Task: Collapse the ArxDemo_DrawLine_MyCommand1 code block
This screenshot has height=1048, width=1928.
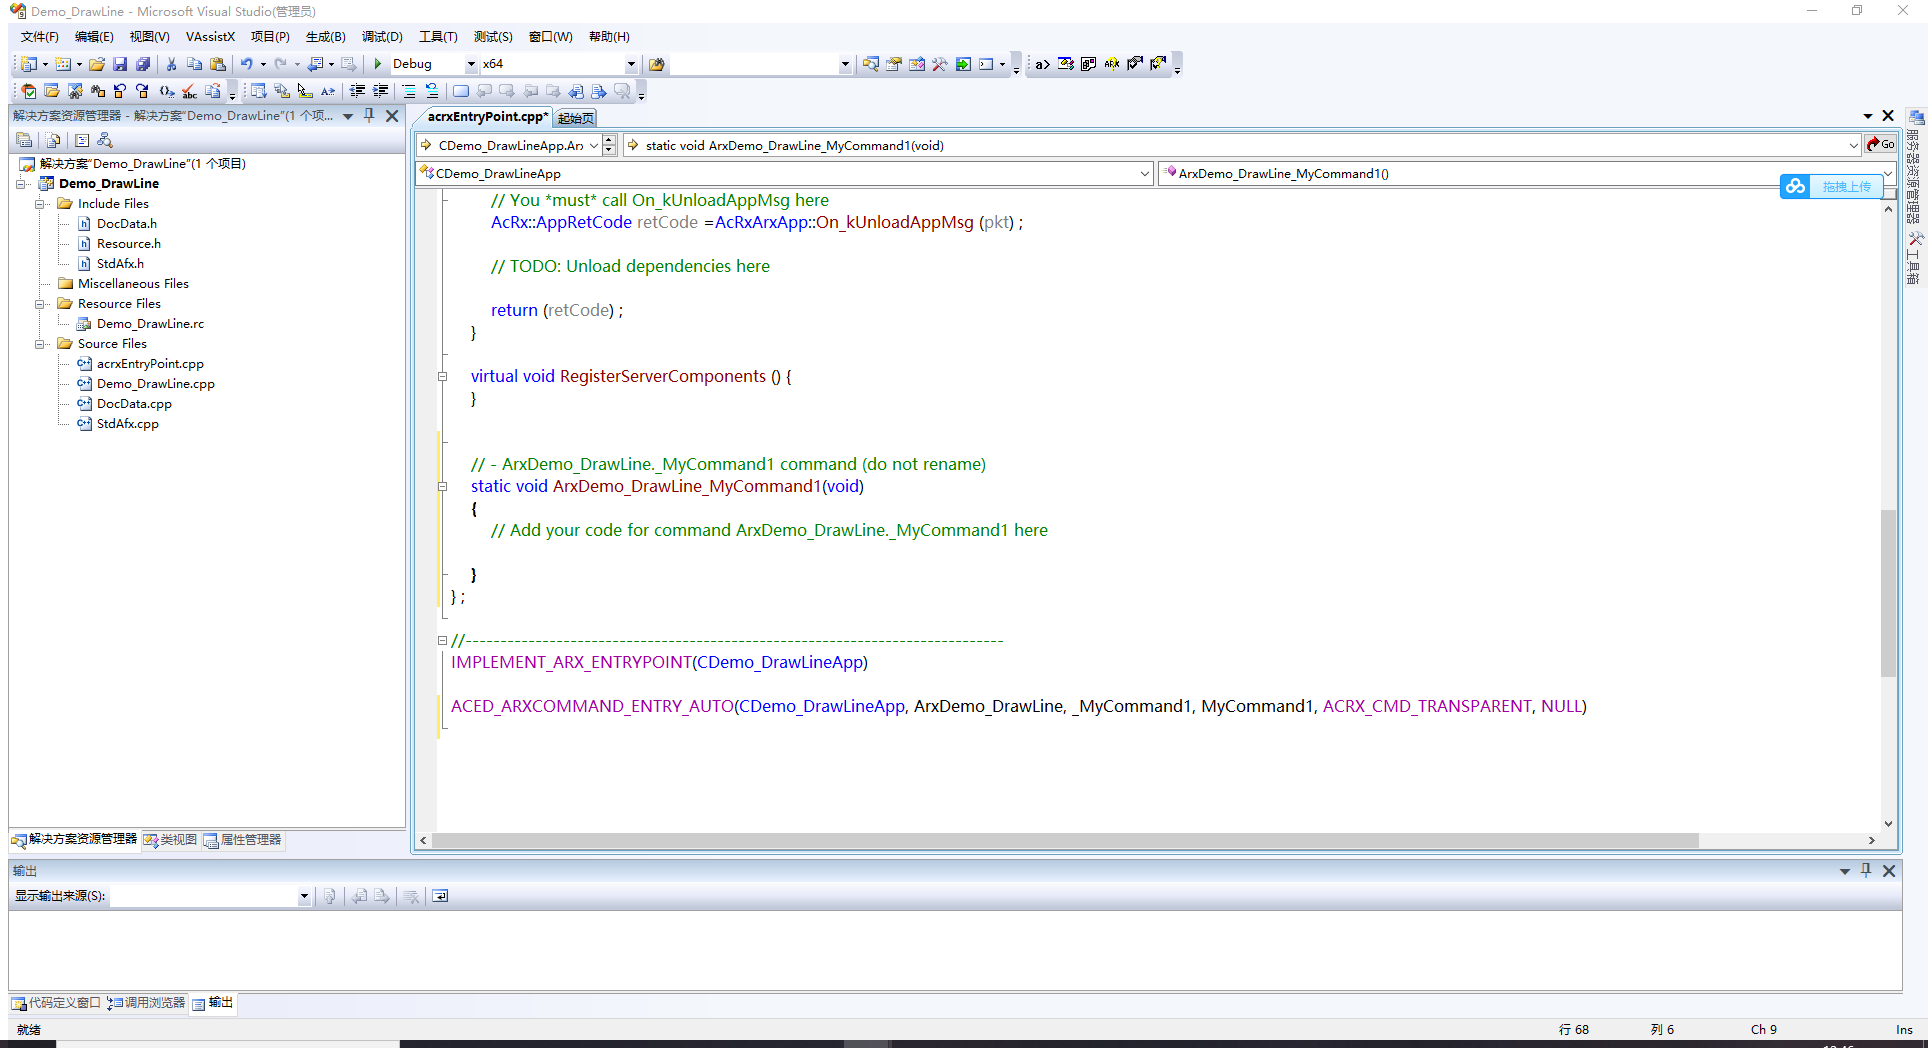Action: (442, 487)
